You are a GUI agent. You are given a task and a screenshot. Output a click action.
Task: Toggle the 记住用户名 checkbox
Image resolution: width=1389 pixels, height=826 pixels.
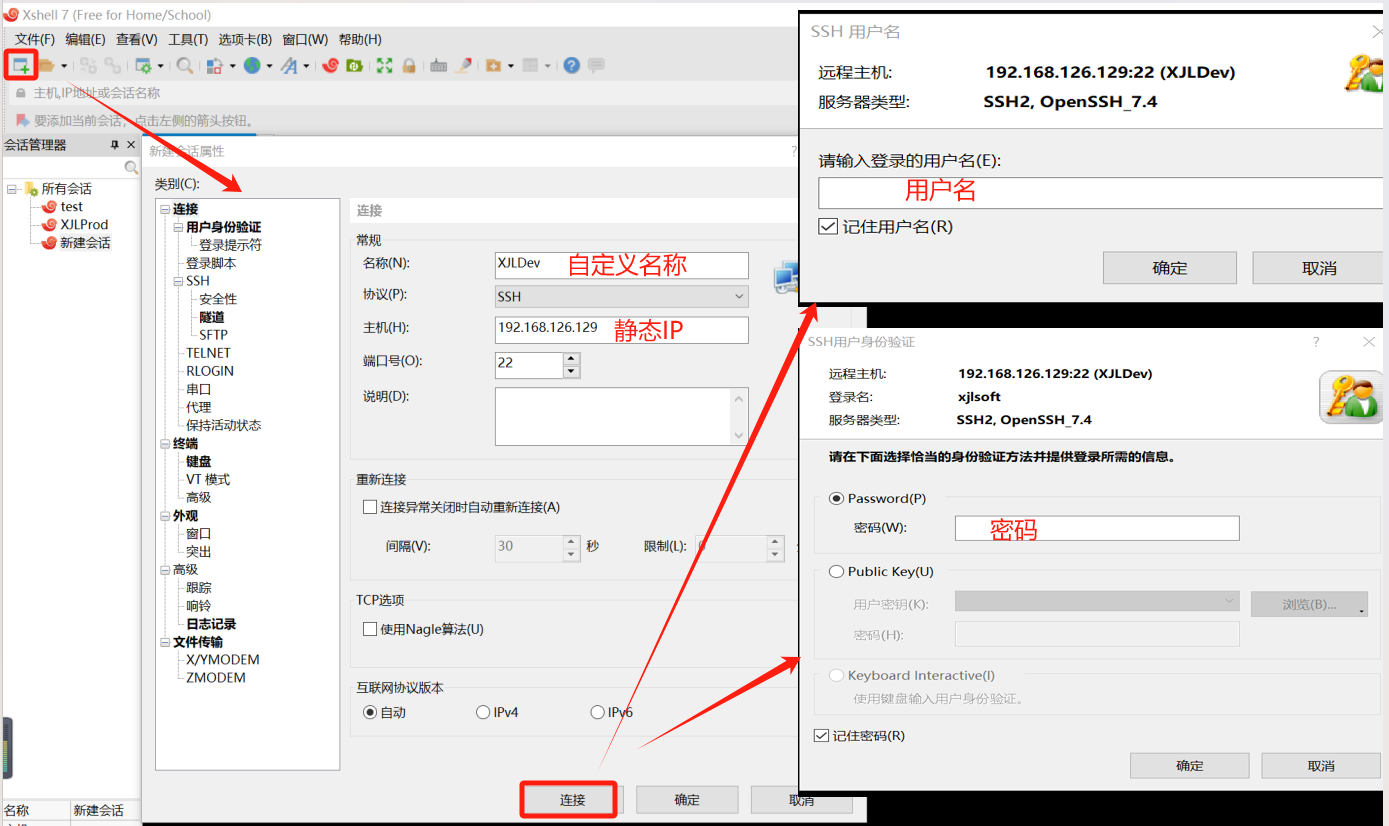coord(827,227)
